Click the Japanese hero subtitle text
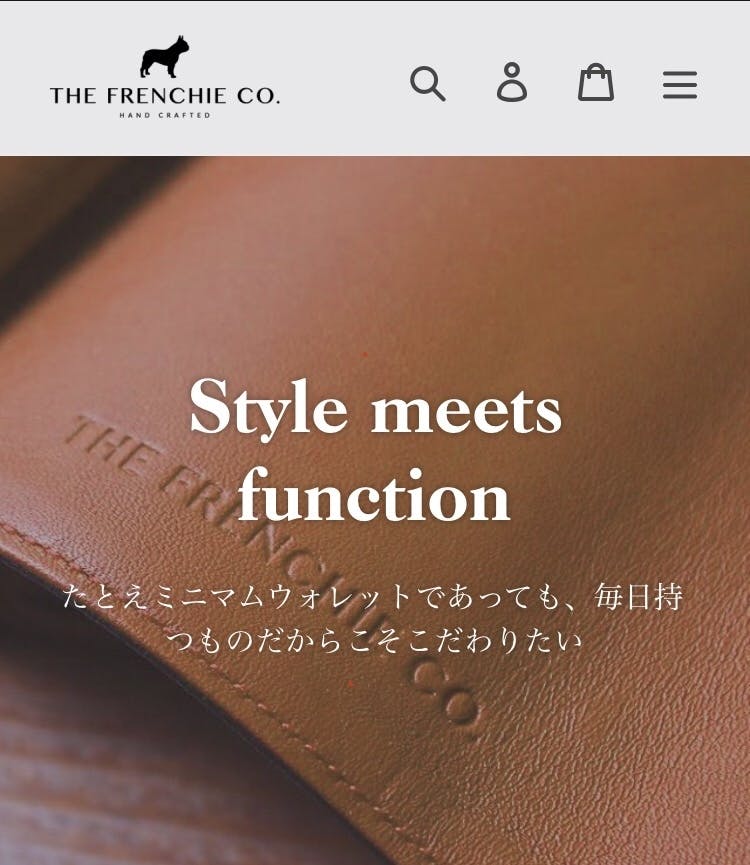 click(x=373, y=618)
